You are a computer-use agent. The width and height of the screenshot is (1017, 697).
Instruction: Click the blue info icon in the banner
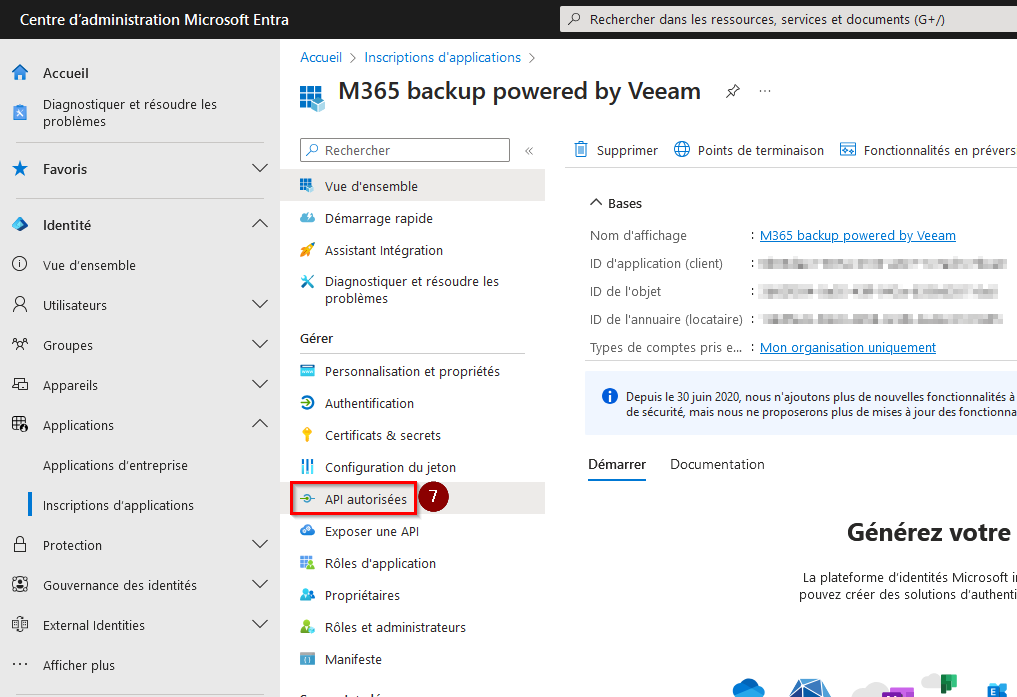click(610, 396)
